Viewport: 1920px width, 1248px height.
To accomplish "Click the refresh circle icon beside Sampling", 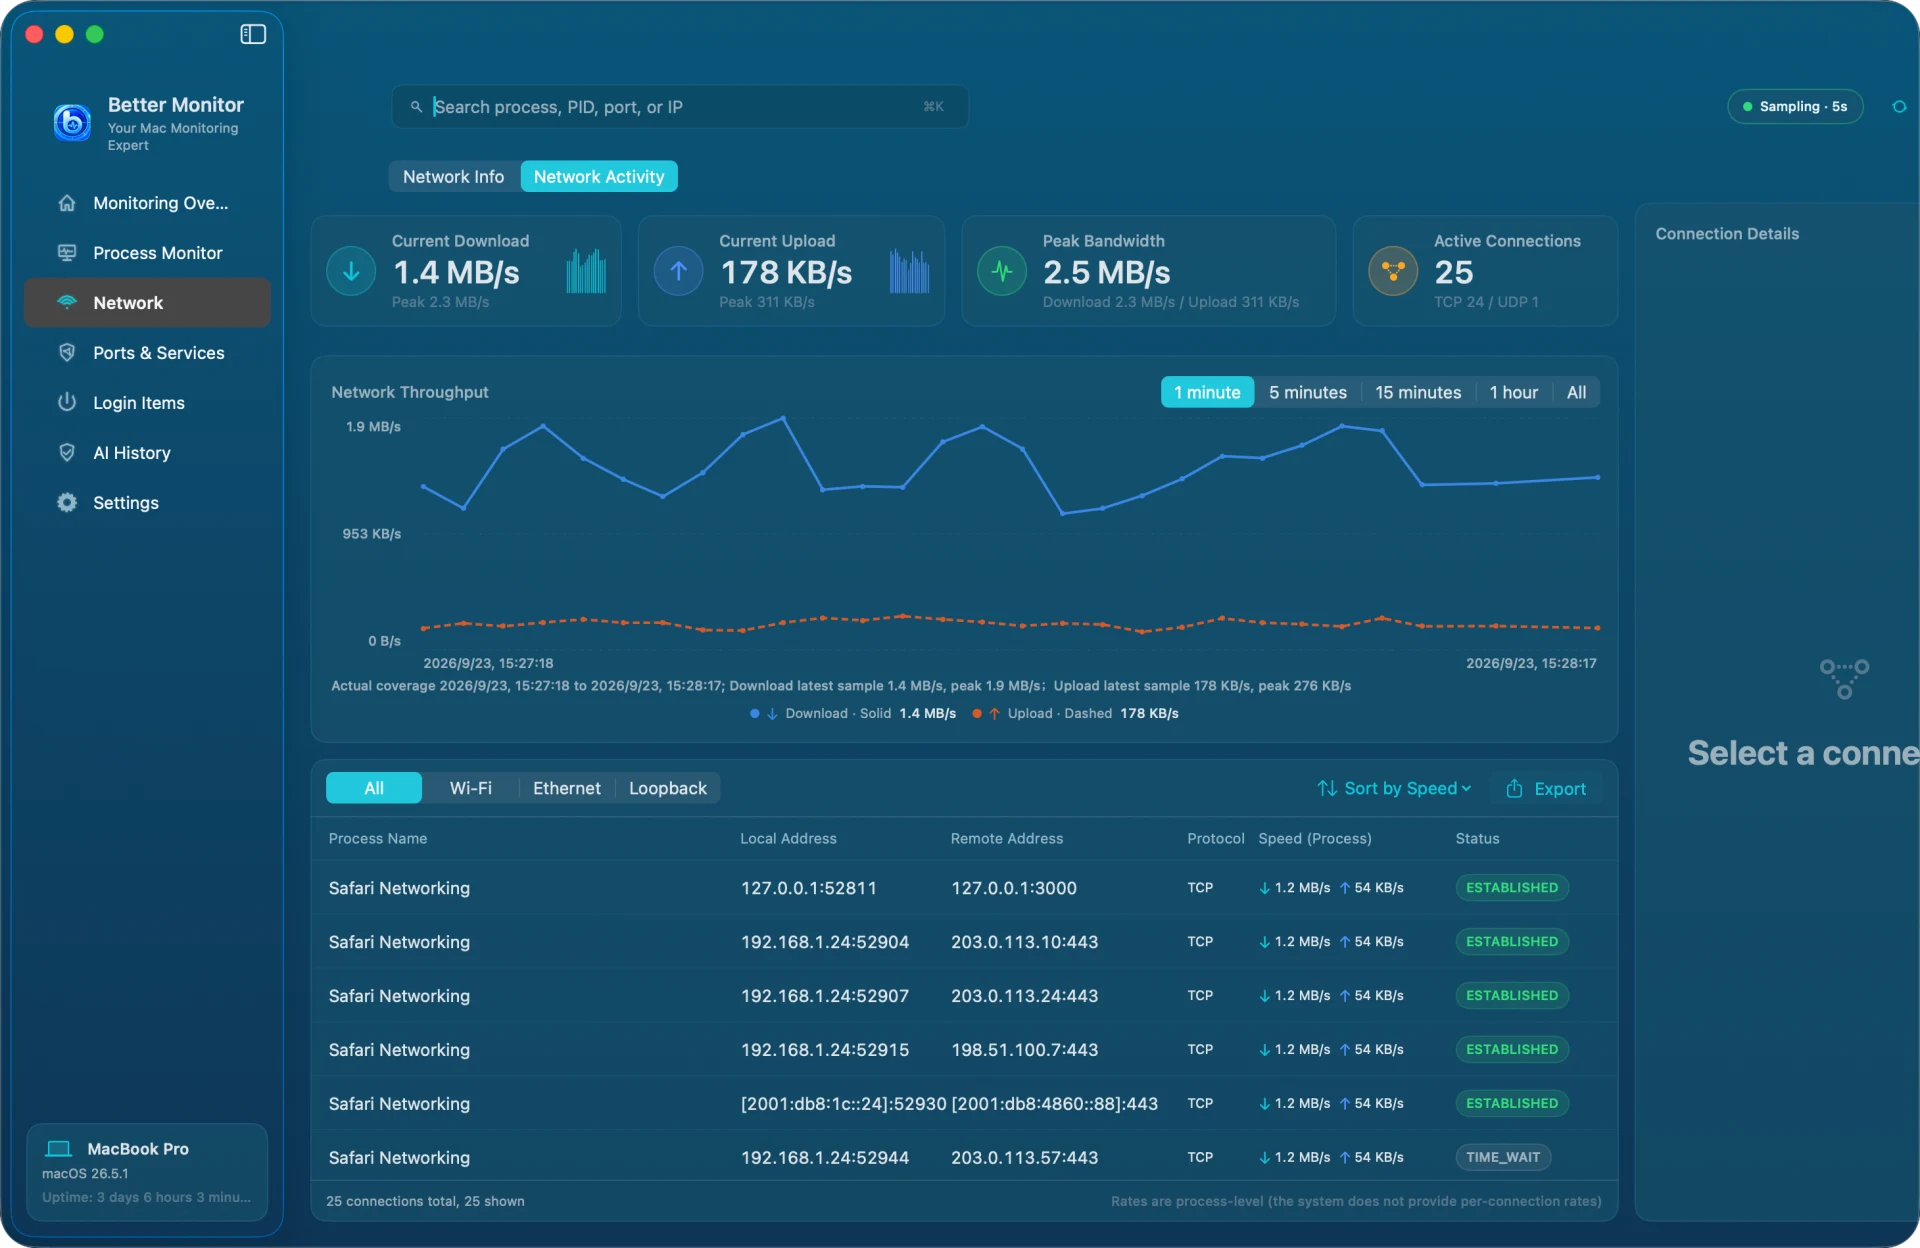I will (1899, 107).
